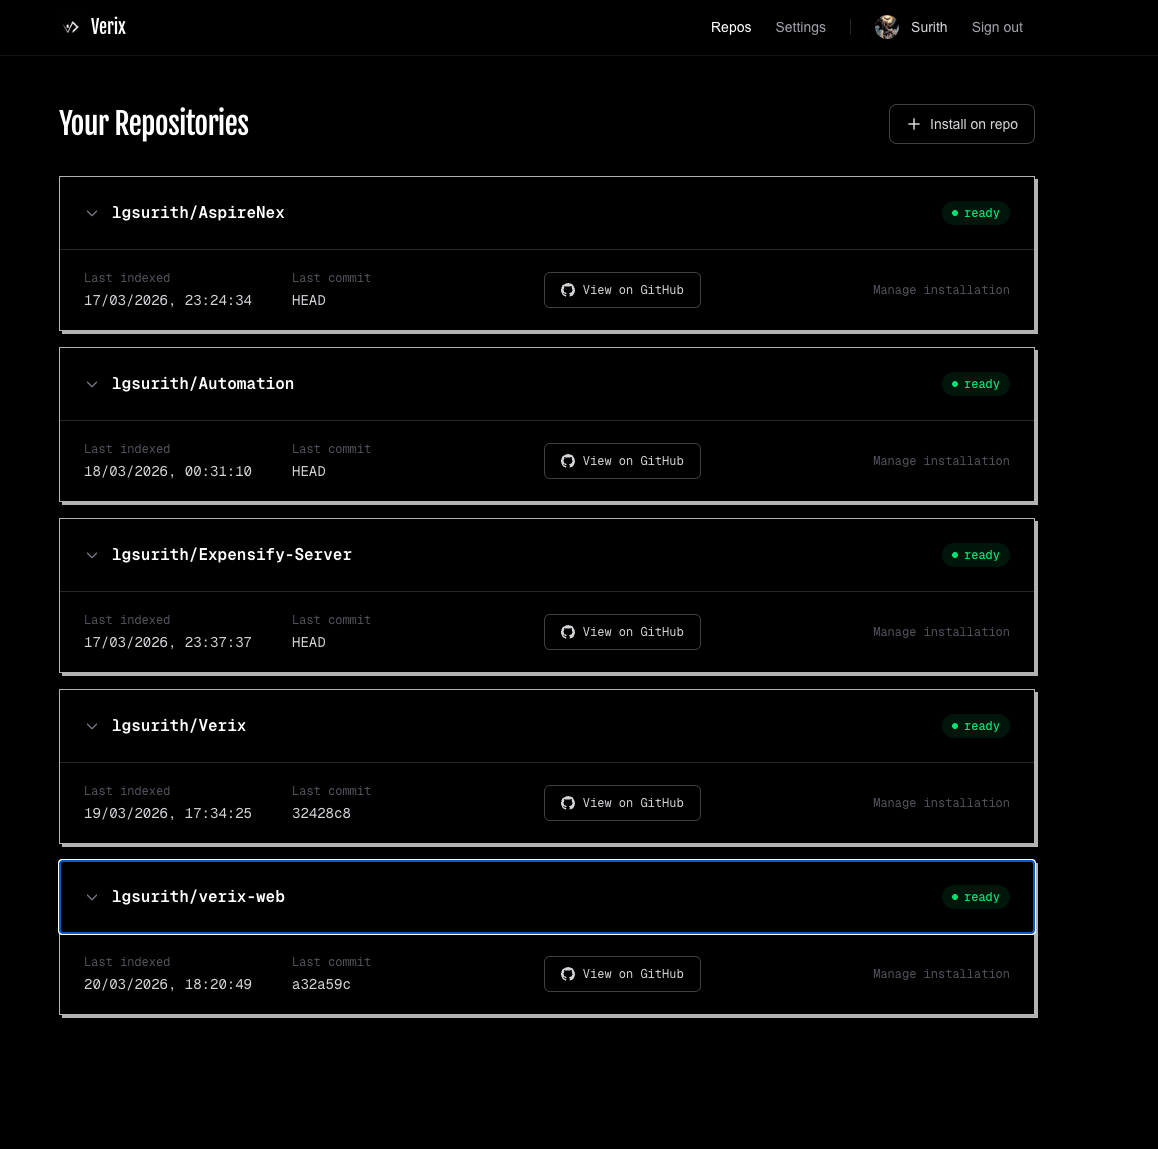Manage installation for verix-web
This screenshot has width=1158, height=1149.
coord(941,974)
